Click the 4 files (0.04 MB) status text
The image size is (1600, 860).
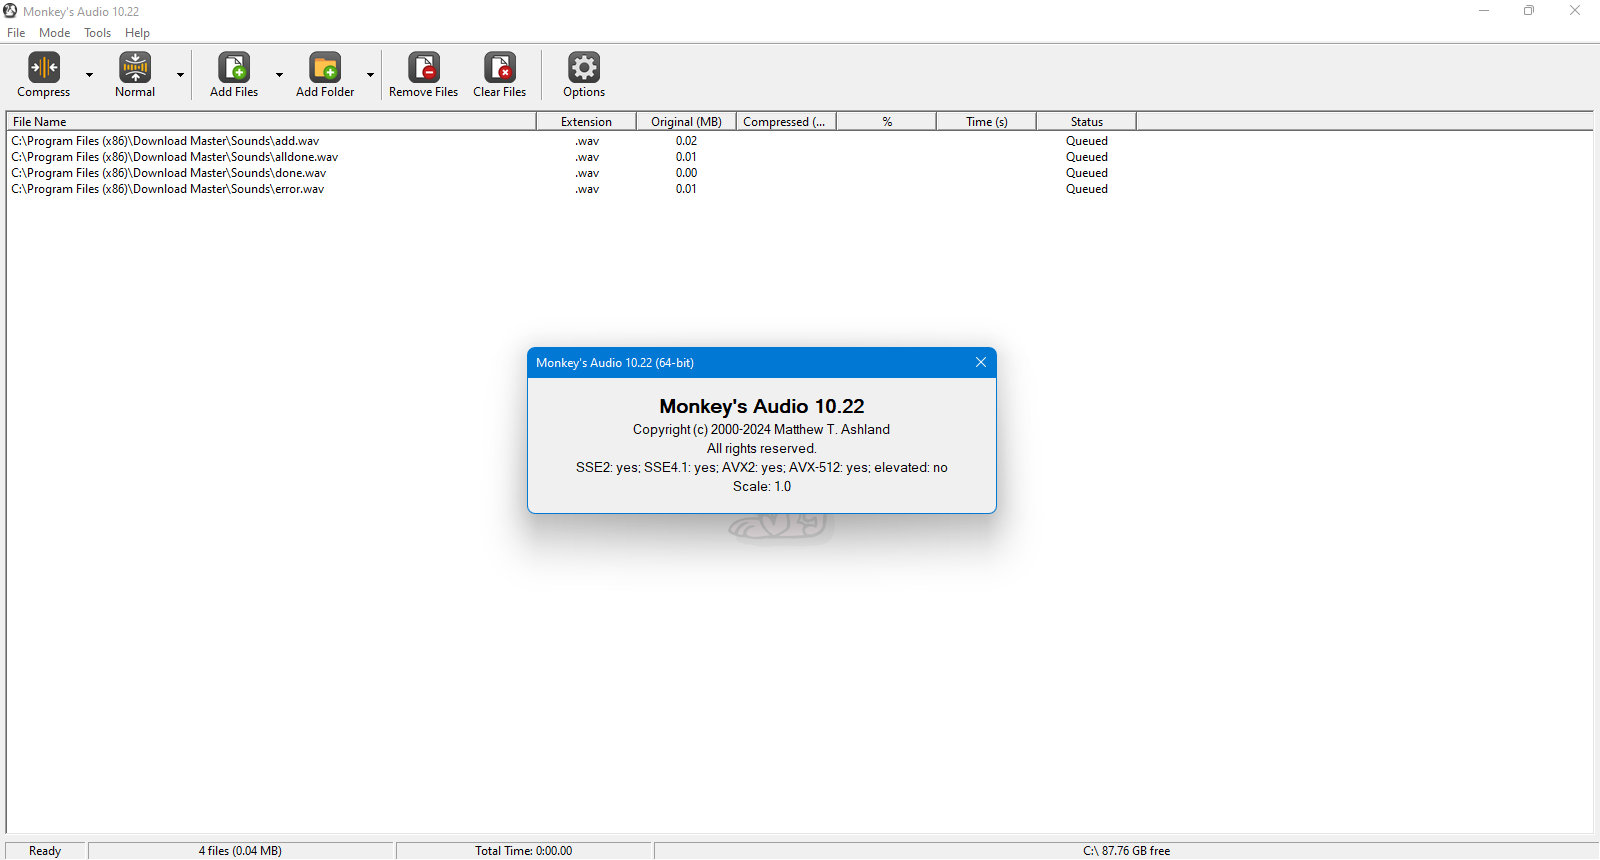(x=240, y=851)
